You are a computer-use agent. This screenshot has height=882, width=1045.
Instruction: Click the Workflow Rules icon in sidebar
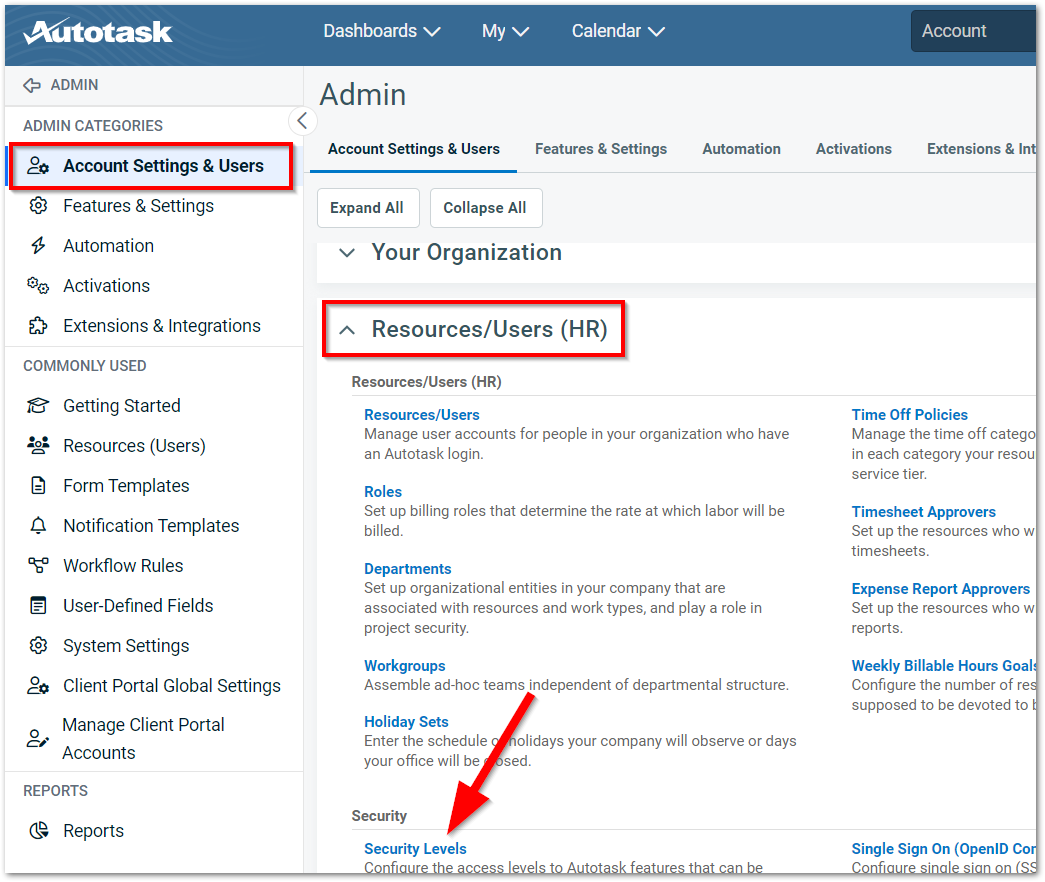(x=38, y=566)
